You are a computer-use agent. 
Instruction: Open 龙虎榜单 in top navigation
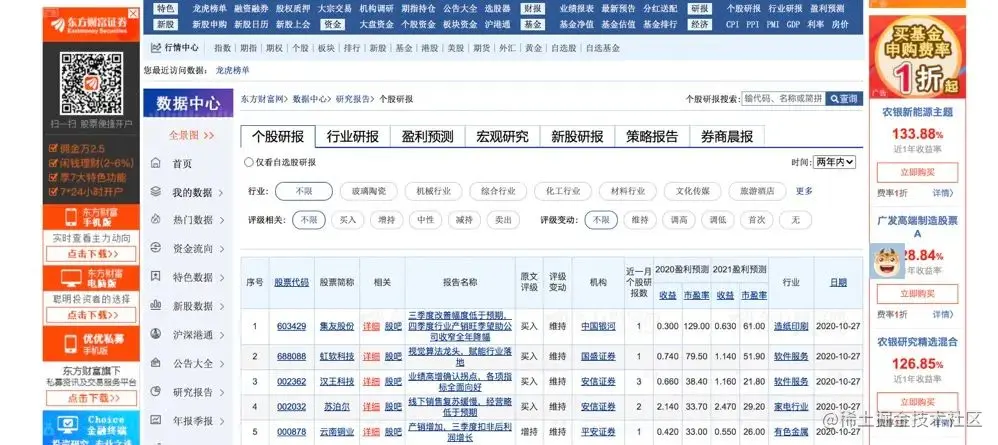pyautogui.click(x=209, y=9)
